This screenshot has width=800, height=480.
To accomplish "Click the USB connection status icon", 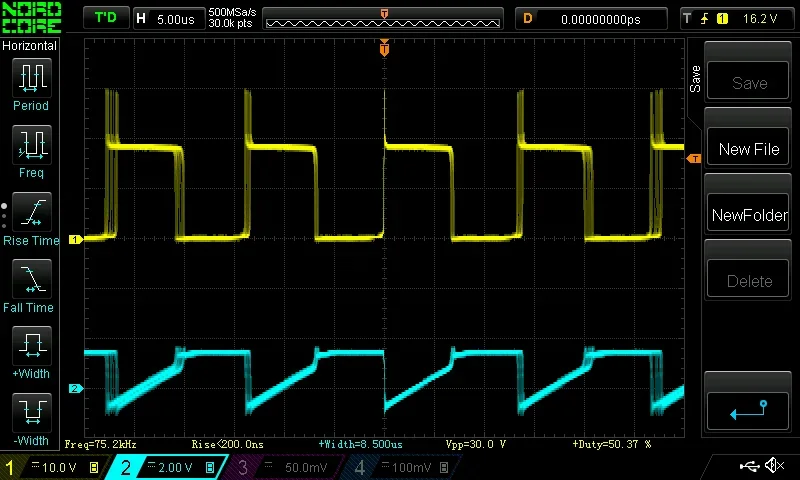I will coord(749,465).
